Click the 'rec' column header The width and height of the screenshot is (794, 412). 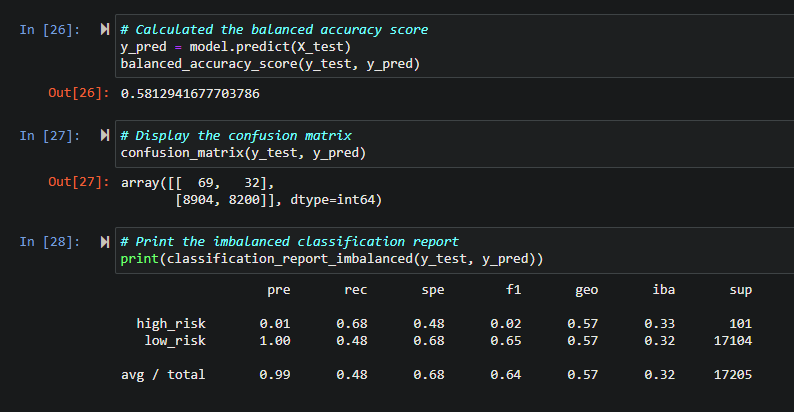point(356,290)
